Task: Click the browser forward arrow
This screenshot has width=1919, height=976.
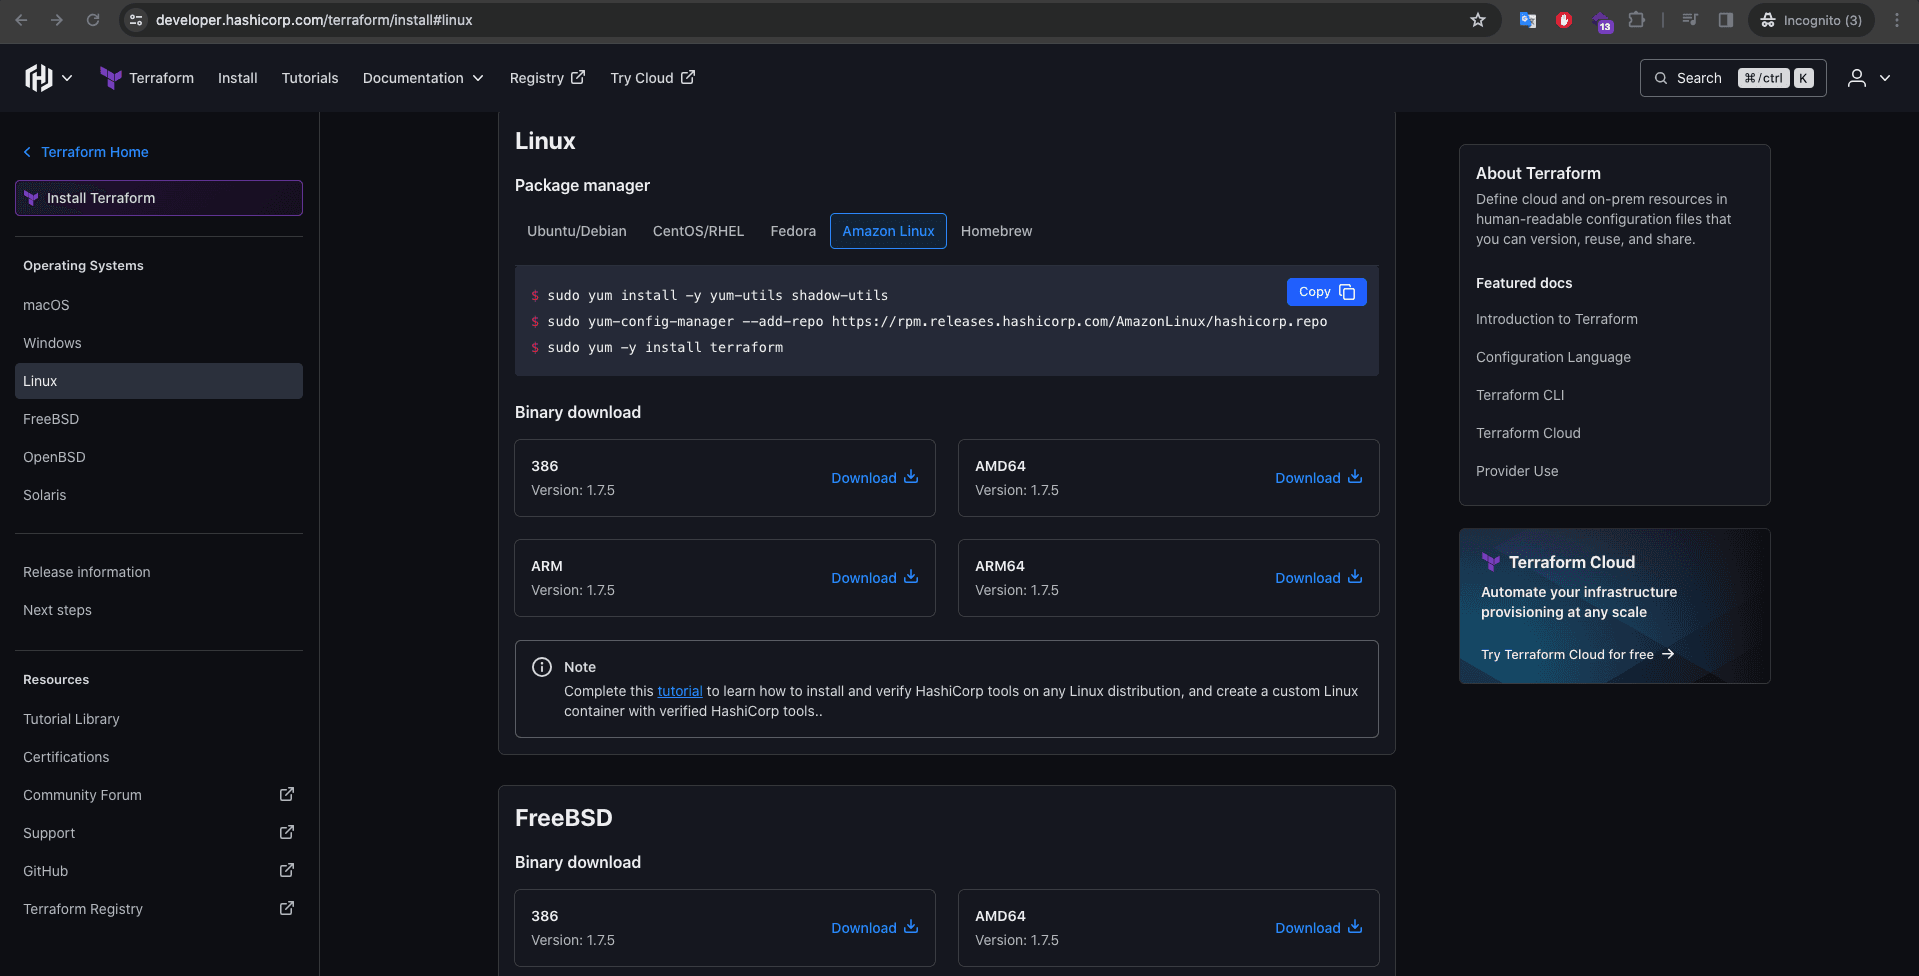Action: pyautogui.click(x=57, y=20)
